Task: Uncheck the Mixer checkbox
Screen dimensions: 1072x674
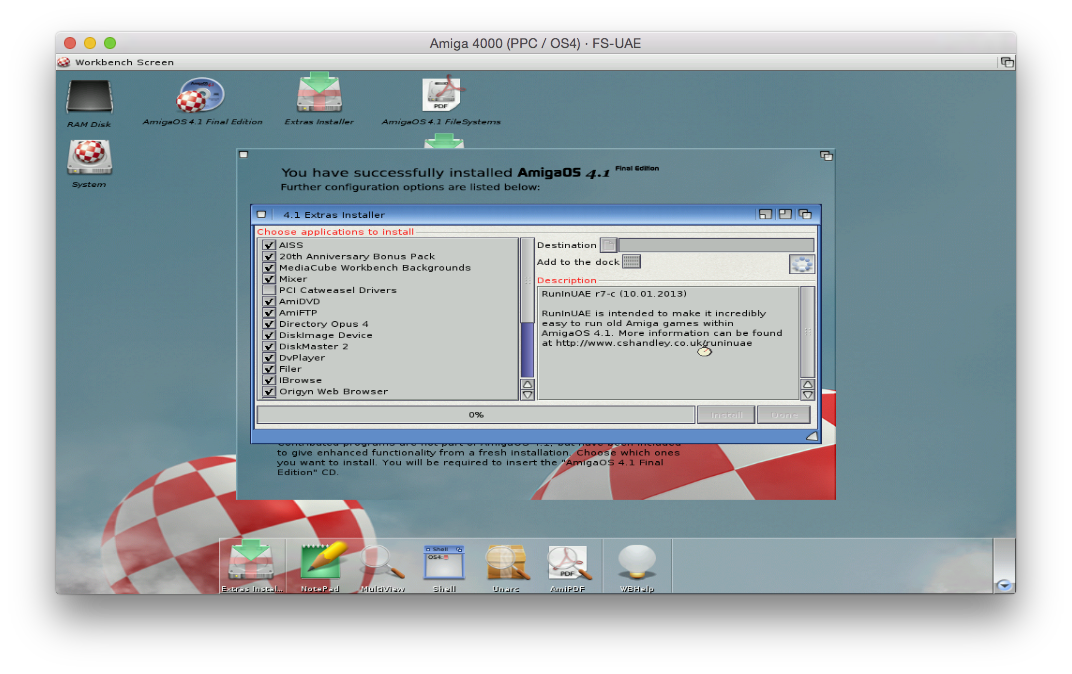Action: [269, 279]
